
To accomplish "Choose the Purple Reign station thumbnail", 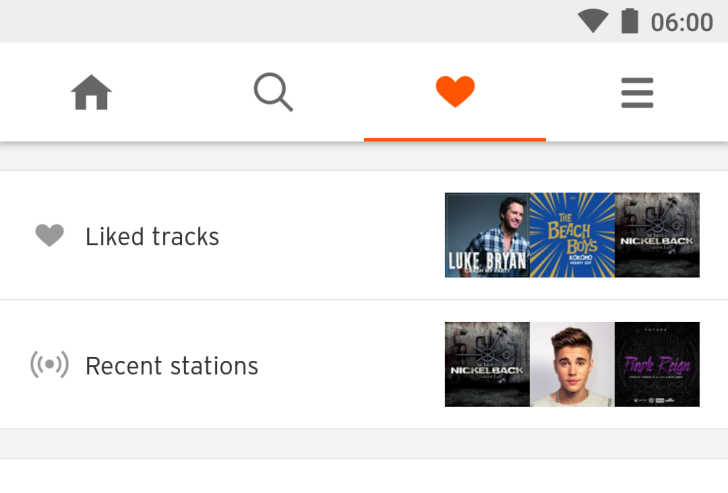I will (657, 364).
